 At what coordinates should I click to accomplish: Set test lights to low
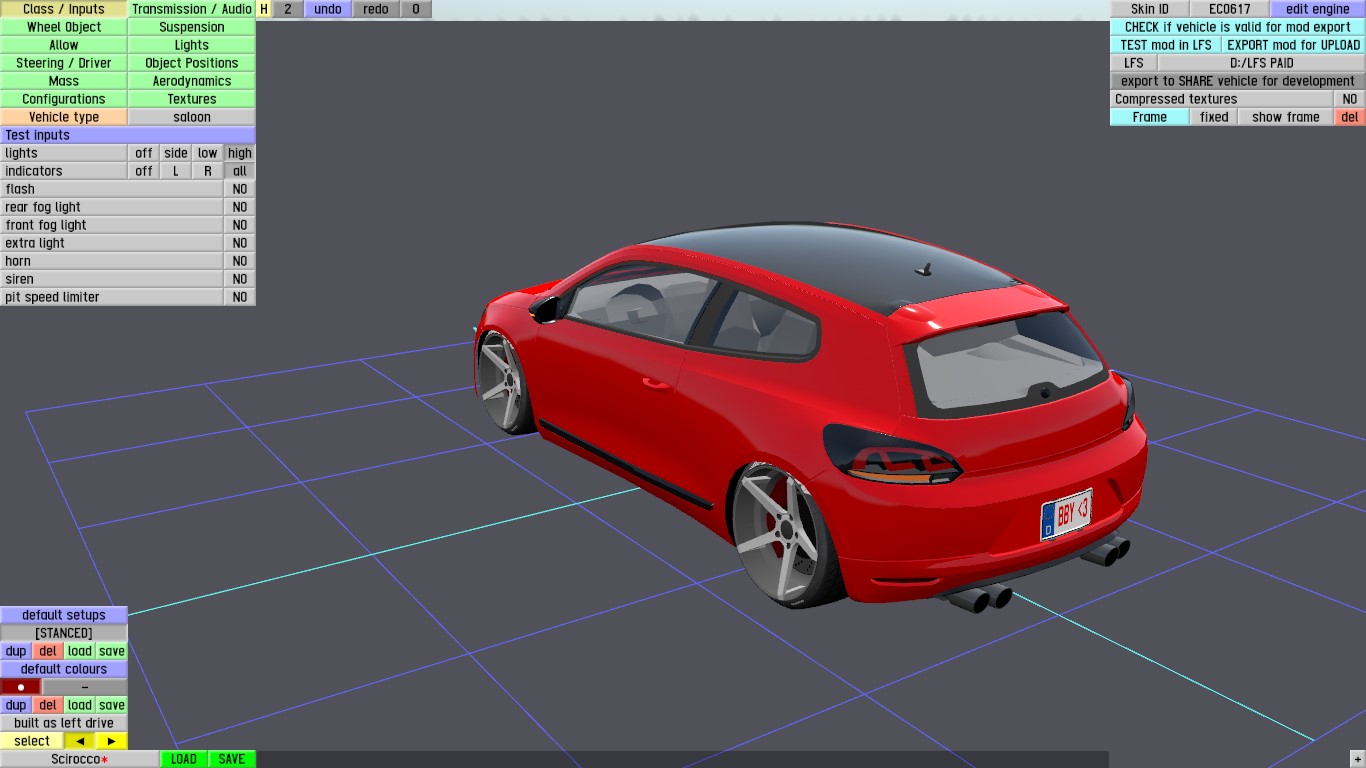[208, 153]
